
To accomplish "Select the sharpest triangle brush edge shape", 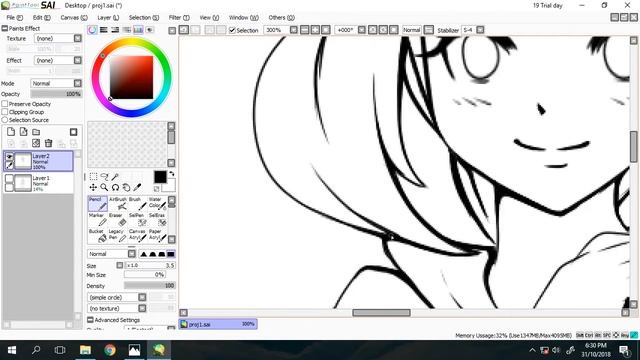I will [143, 254].
